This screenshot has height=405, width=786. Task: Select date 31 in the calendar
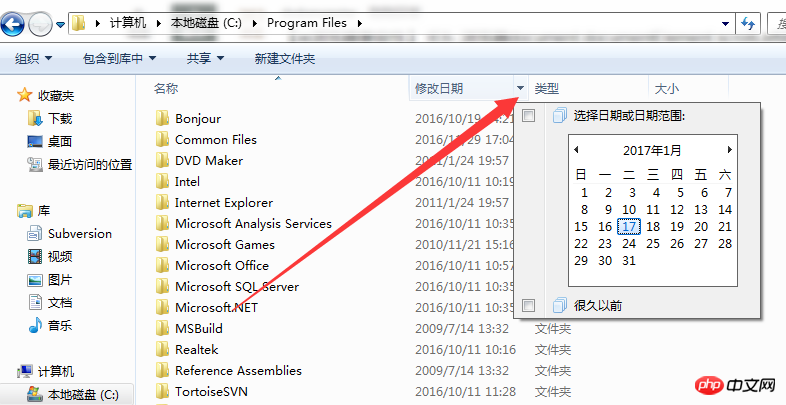click(x=629, y=261)
